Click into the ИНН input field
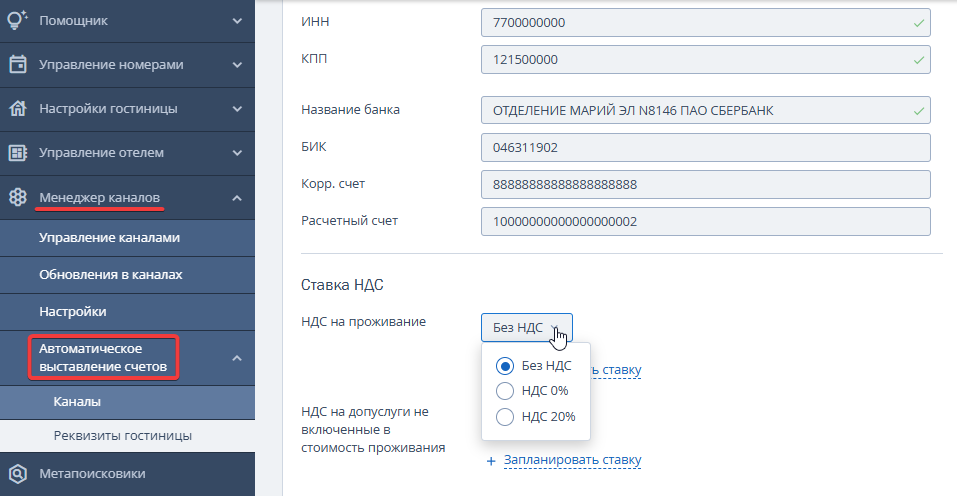 point(706,23)
